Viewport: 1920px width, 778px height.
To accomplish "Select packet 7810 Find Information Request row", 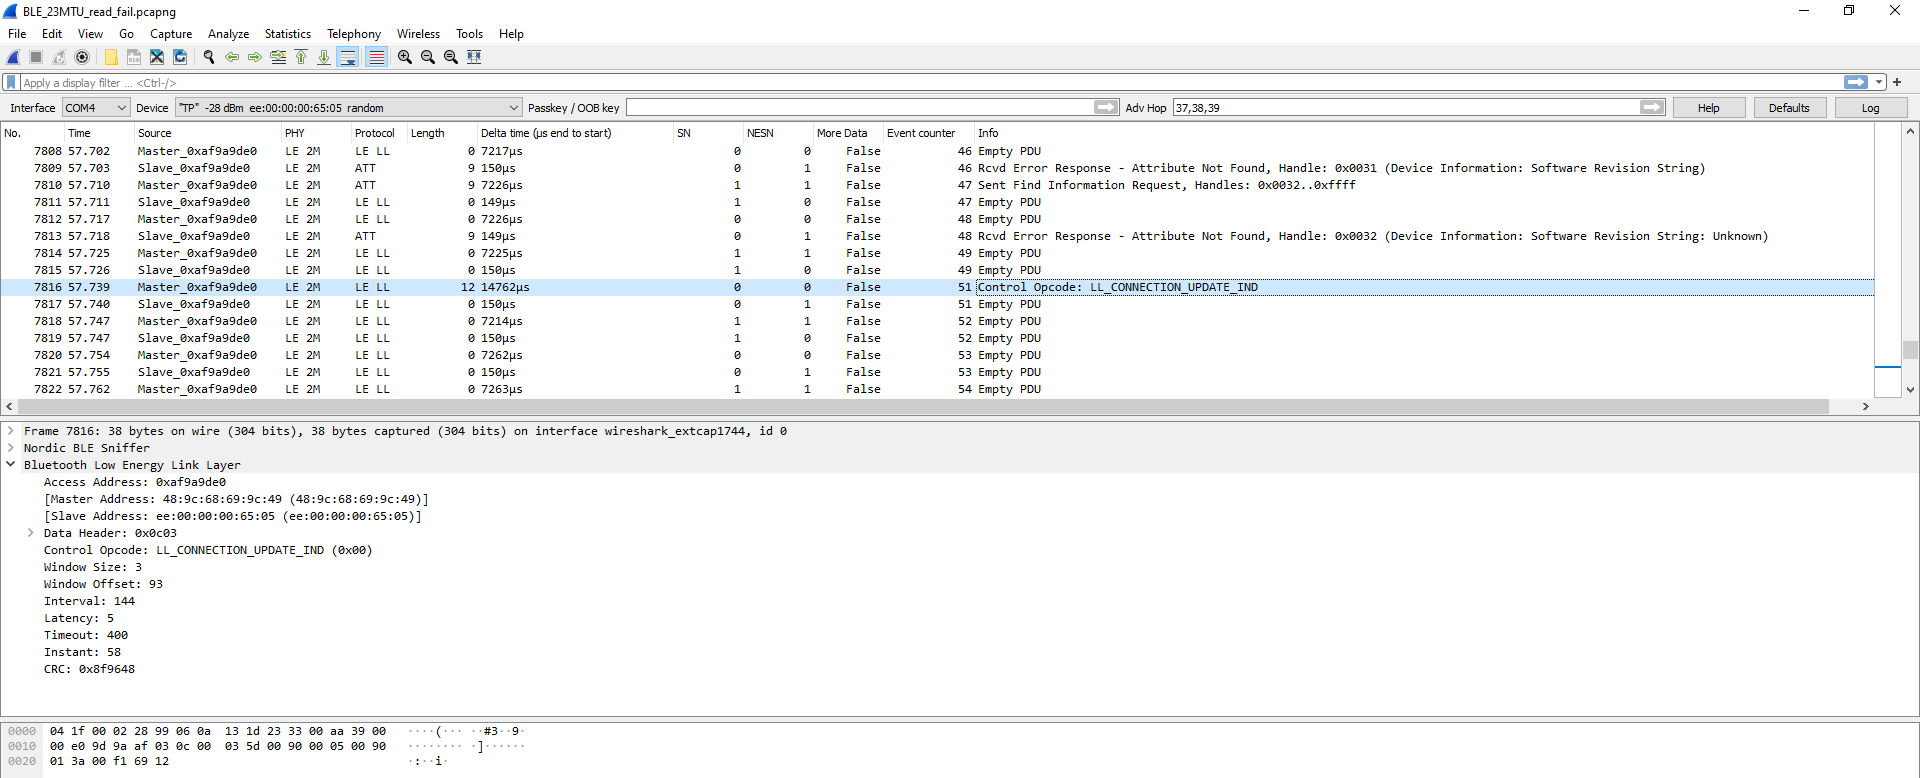I will [x=937, y=185].
